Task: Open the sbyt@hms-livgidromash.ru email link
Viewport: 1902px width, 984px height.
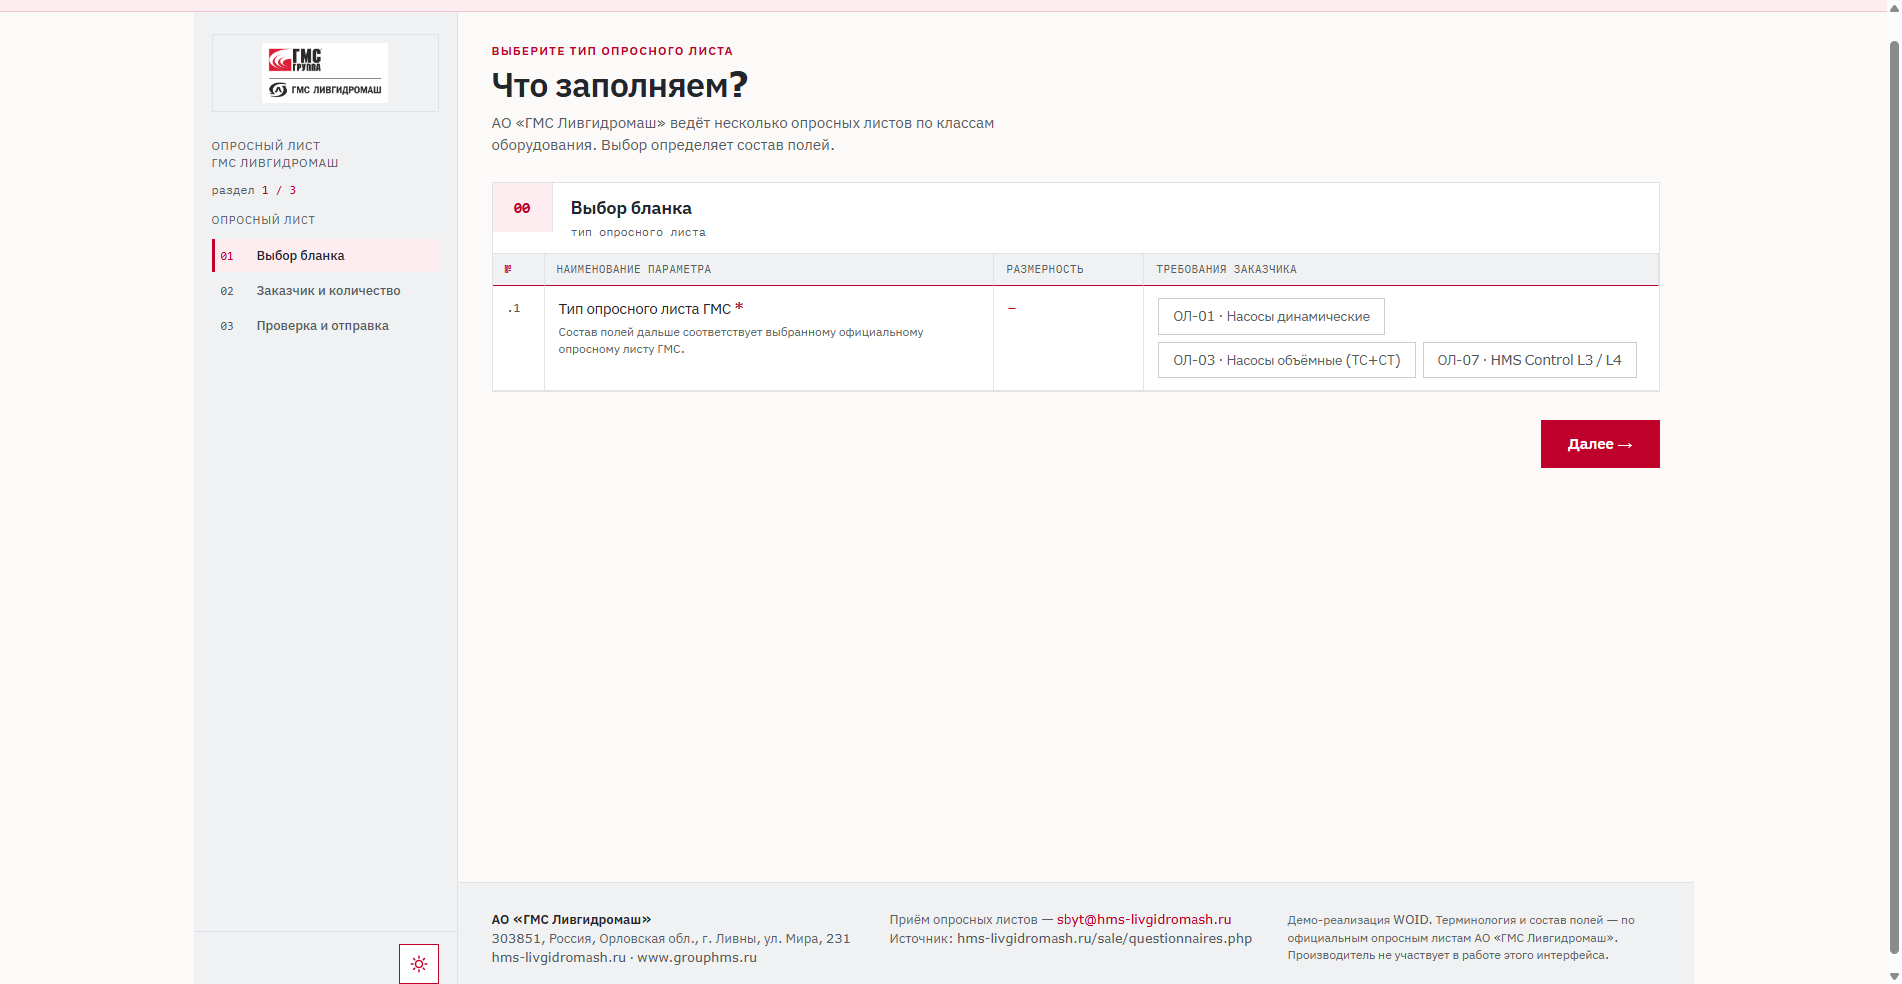Action: click(1144, 920)
